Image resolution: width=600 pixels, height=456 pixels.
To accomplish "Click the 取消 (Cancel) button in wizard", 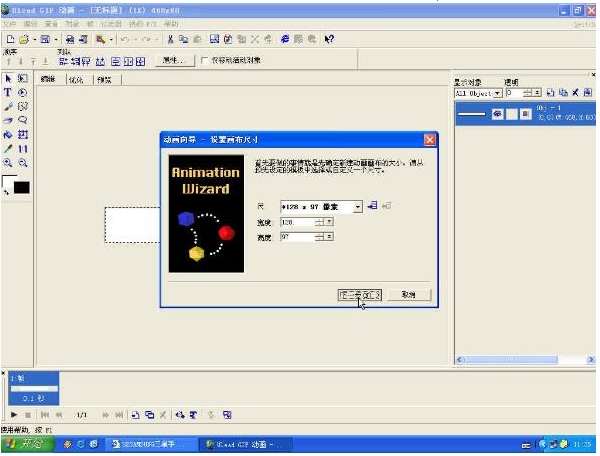I will [x=409, y=295].
